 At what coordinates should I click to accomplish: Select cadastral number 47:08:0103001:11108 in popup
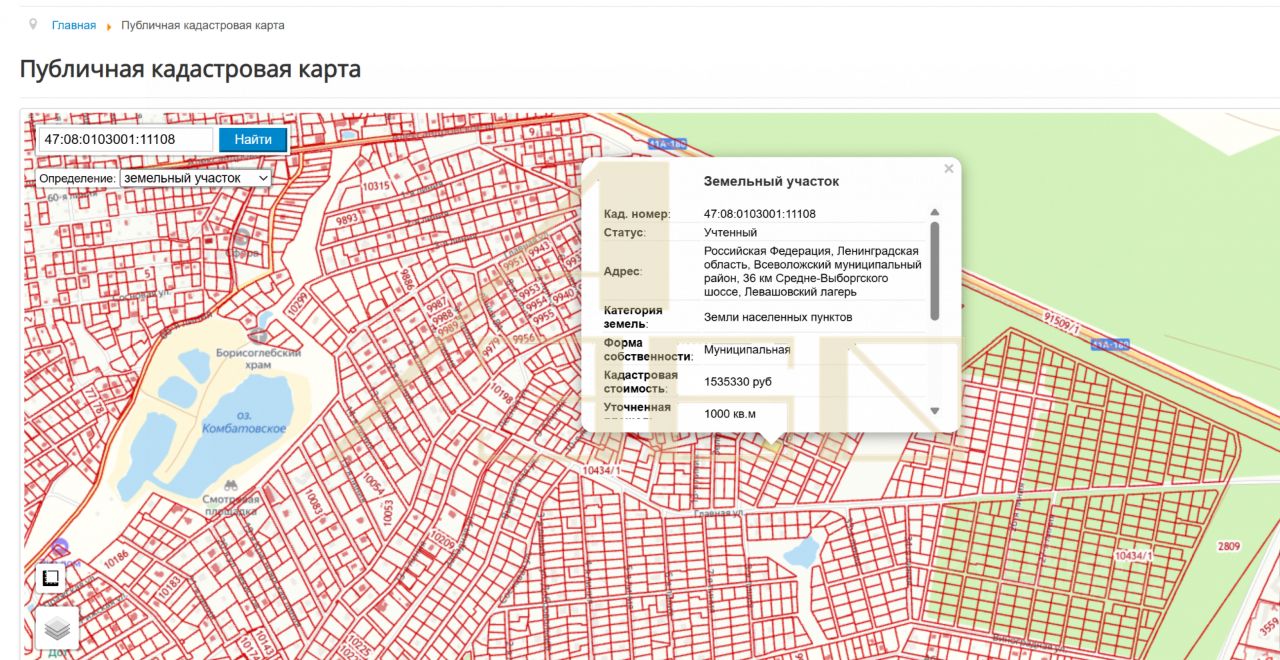coord(760,214)
